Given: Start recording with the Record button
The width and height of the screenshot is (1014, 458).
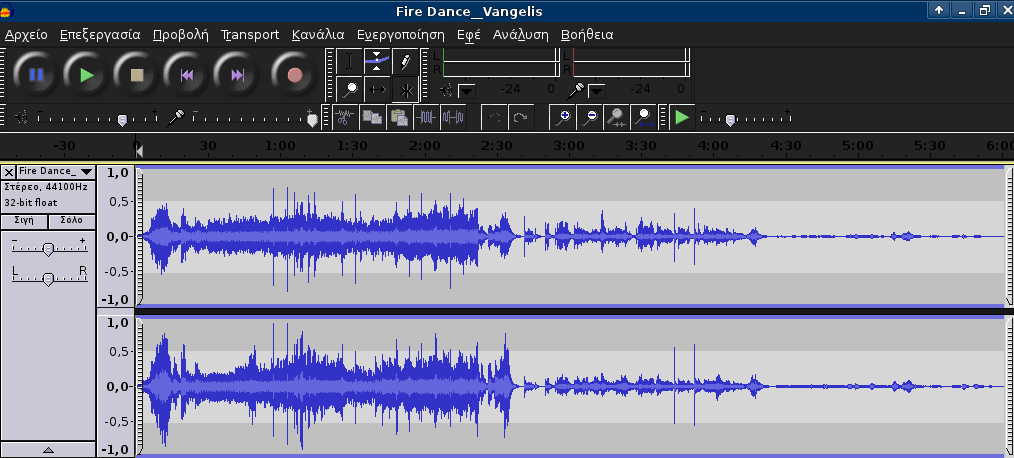Looking at the screenshot, I should click(x=295, y=75).
